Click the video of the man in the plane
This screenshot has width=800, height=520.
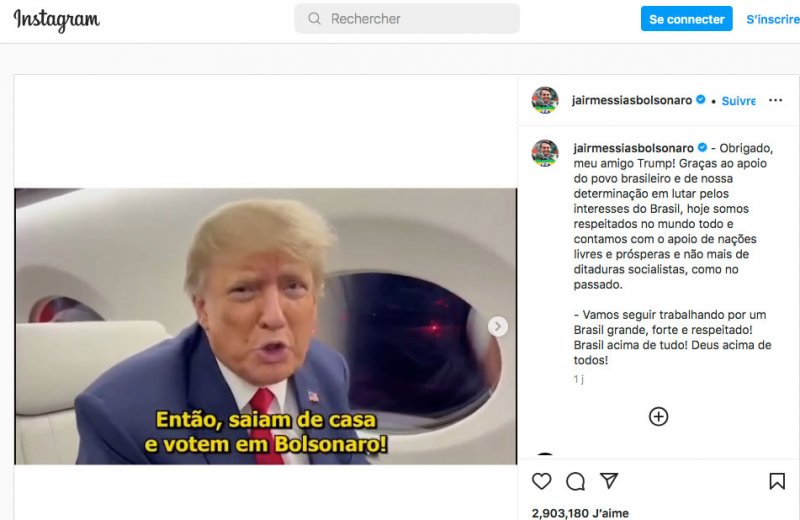[265, 326]
